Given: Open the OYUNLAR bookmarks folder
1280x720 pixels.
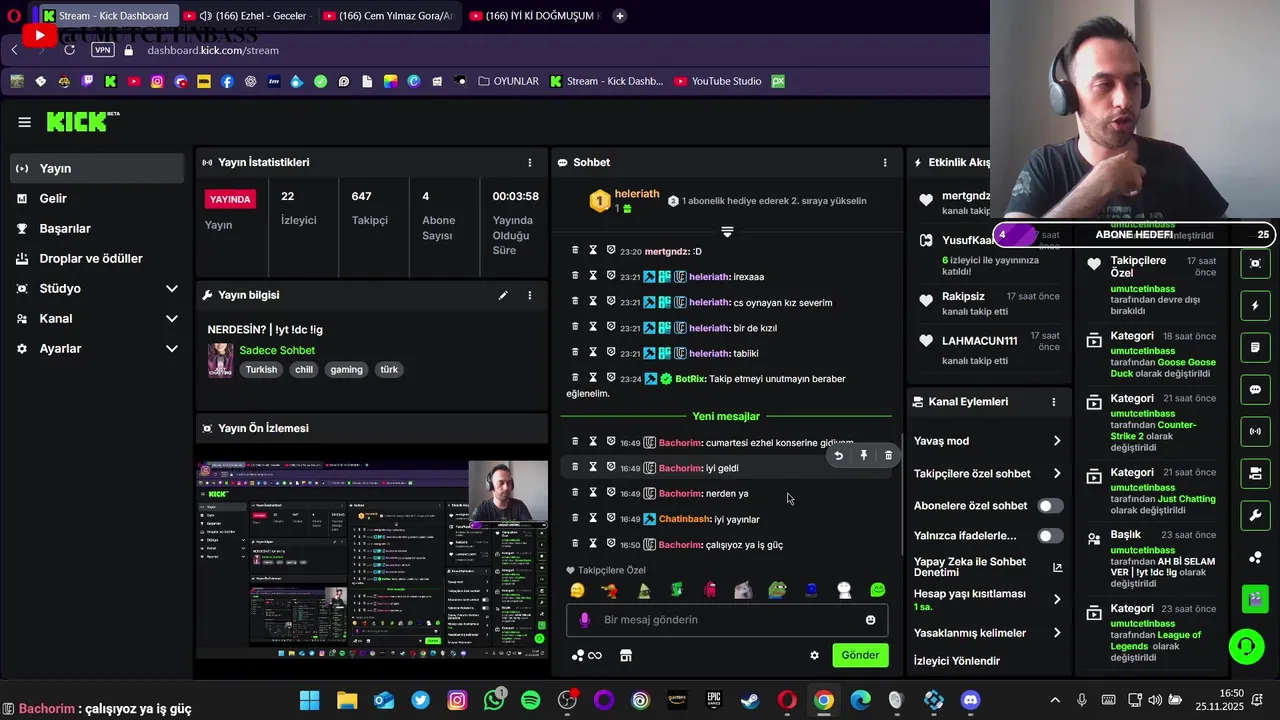Looking at the screenshot, I should 508,81.
